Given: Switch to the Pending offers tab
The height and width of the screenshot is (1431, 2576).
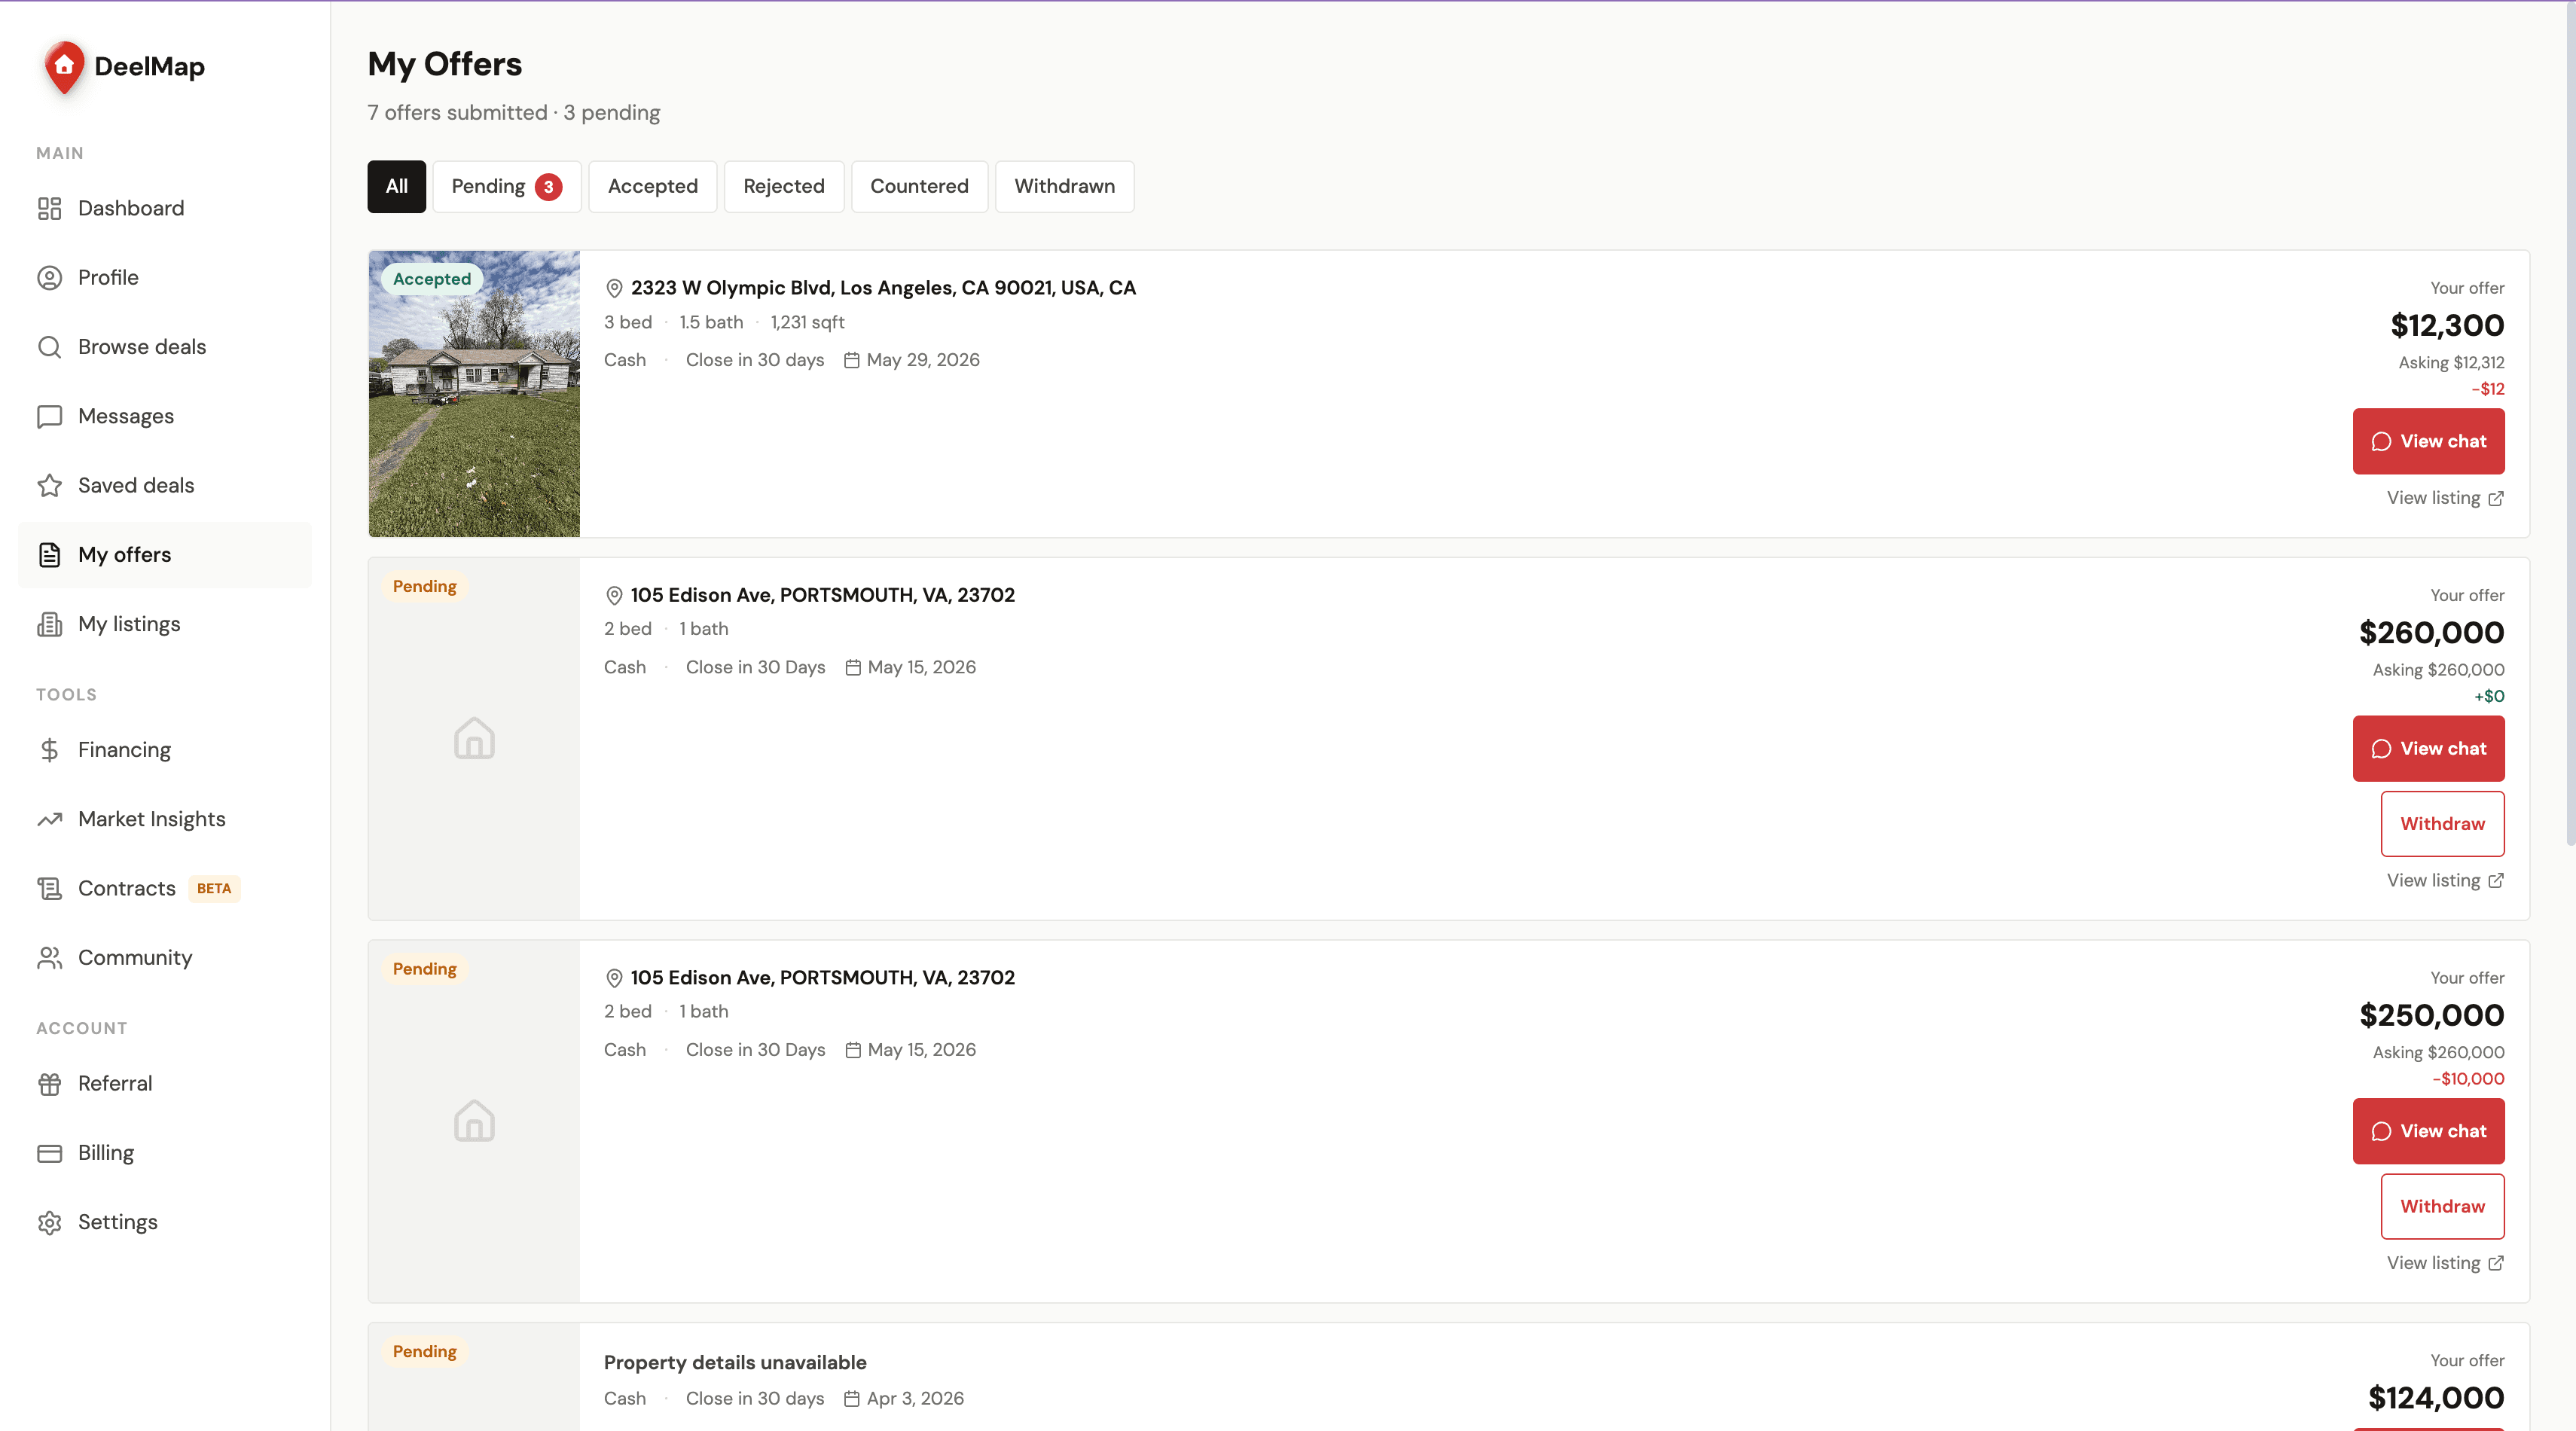Looking at the screenshot, I should click(x=506, y=186).
